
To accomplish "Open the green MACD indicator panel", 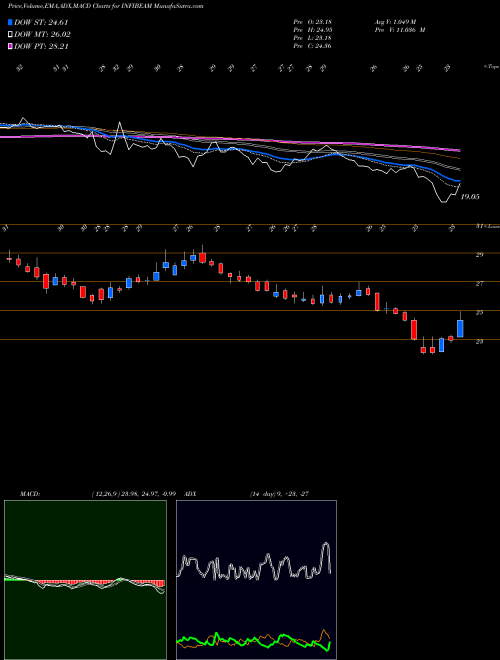I will [85, 580].
